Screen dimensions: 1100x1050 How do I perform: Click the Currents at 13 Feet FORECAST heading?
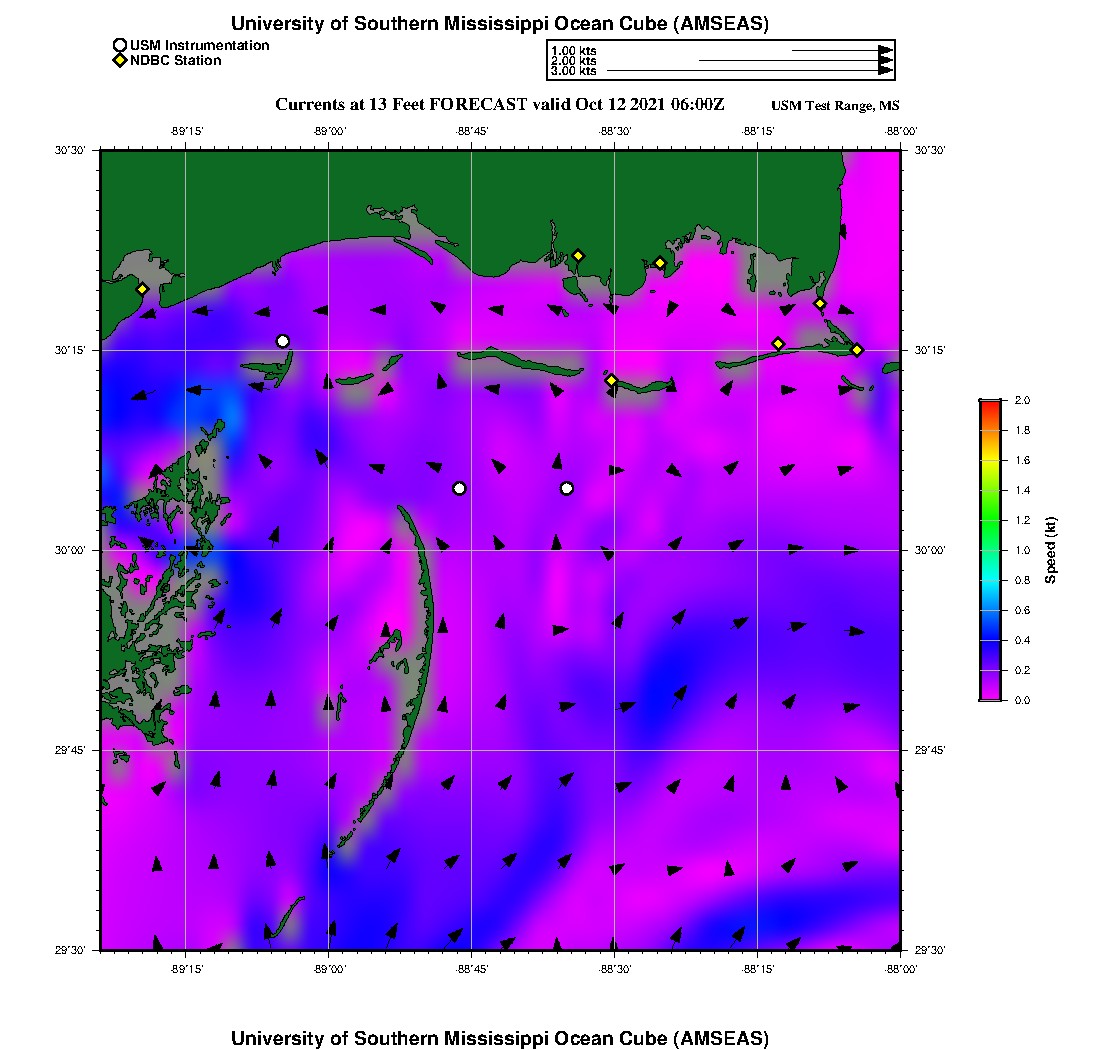500,104
